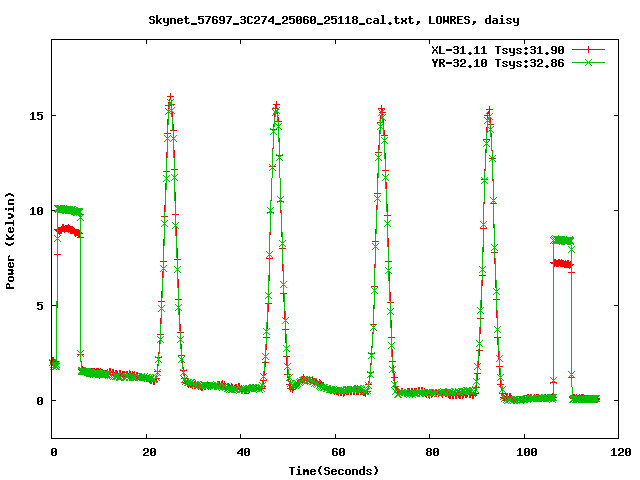
Task: Click the green calibration plateau near 10 Kelvin at start
Action: (69, 210)
